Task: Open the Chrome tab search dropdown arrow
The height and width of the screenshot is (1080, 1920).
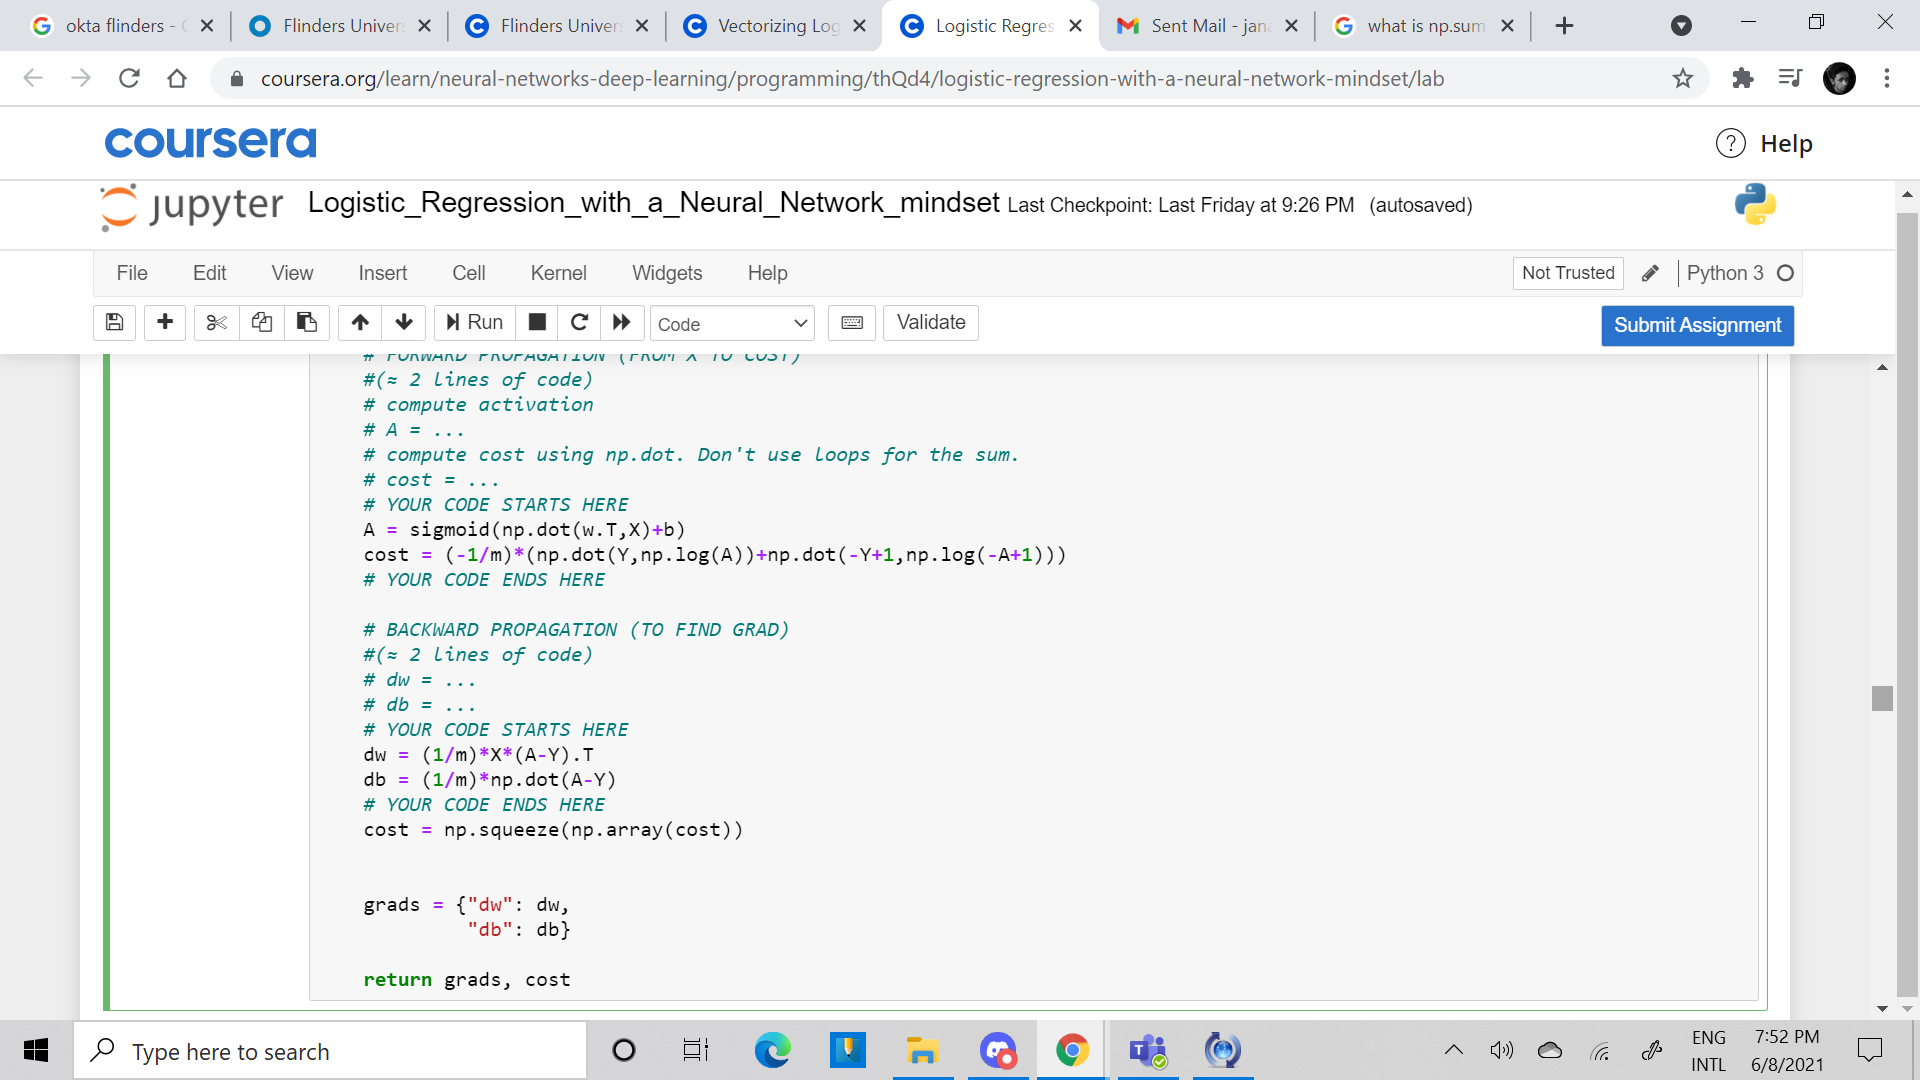Action: coord(1681,26)
